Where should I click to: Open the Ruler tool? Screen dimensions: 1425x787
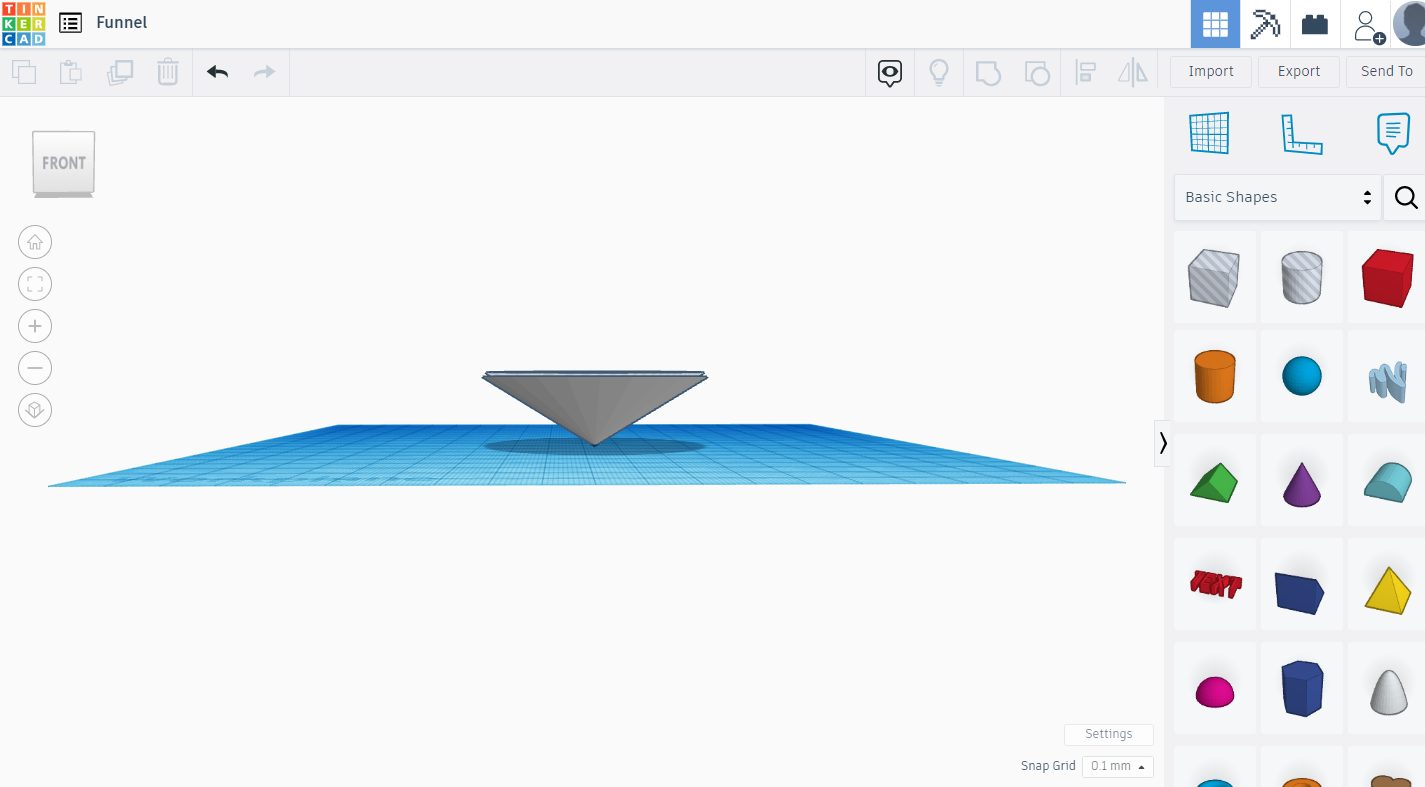tap(1302, 133)
